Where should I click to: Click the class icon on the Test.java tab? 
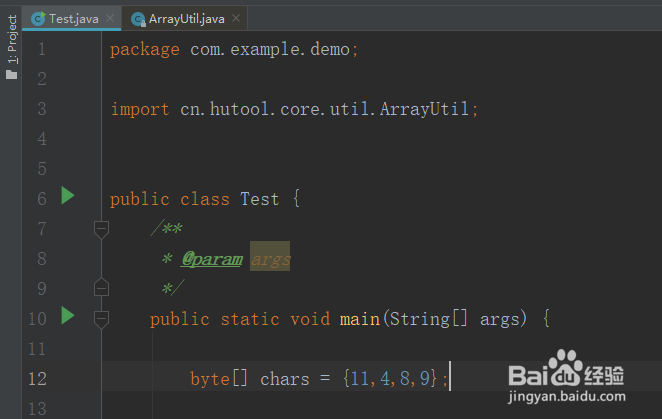click(38, 19)
